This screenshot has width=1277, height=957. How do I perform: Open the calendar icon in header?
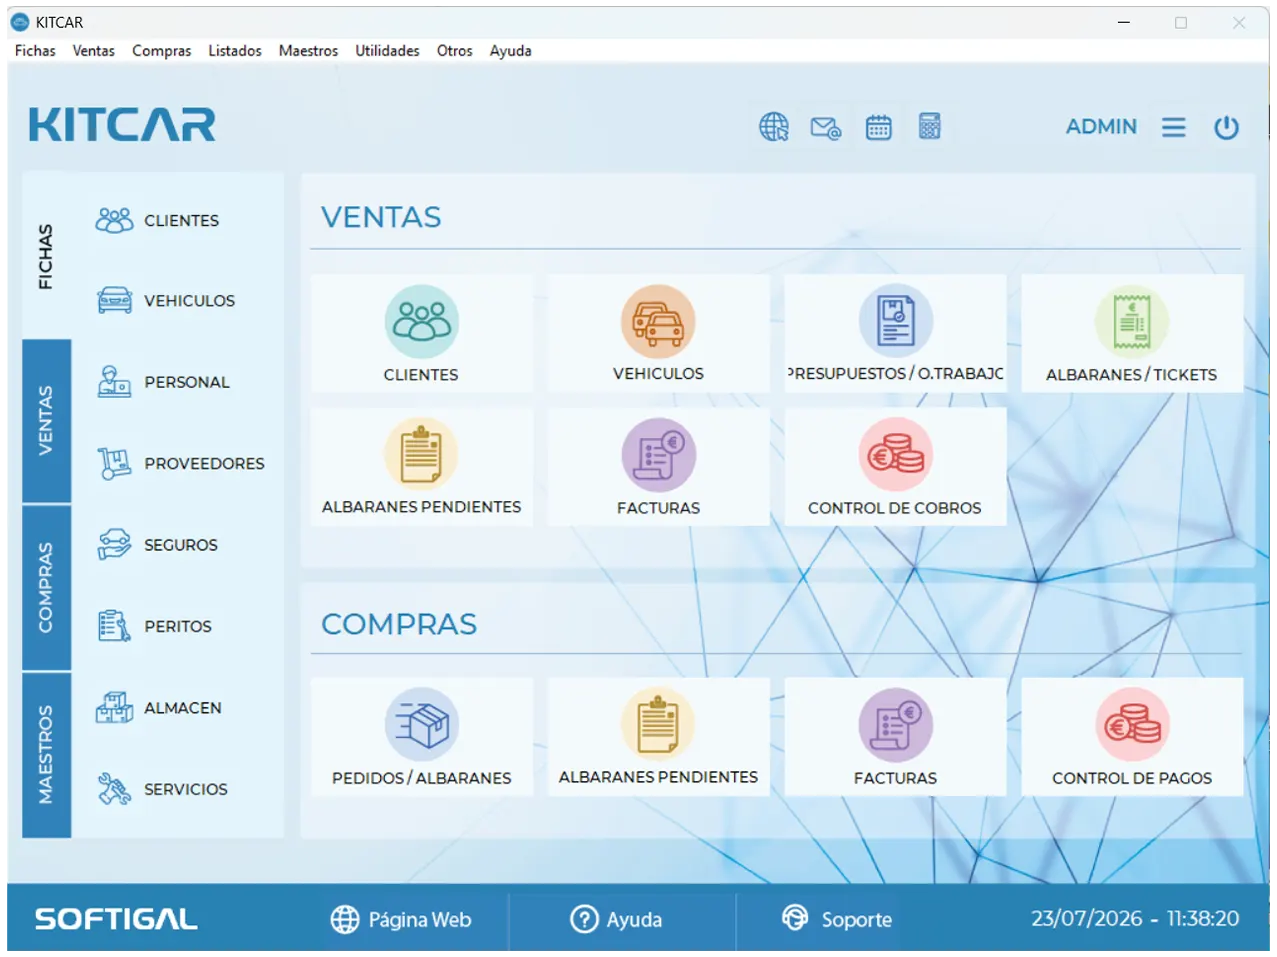pos(878,127)
